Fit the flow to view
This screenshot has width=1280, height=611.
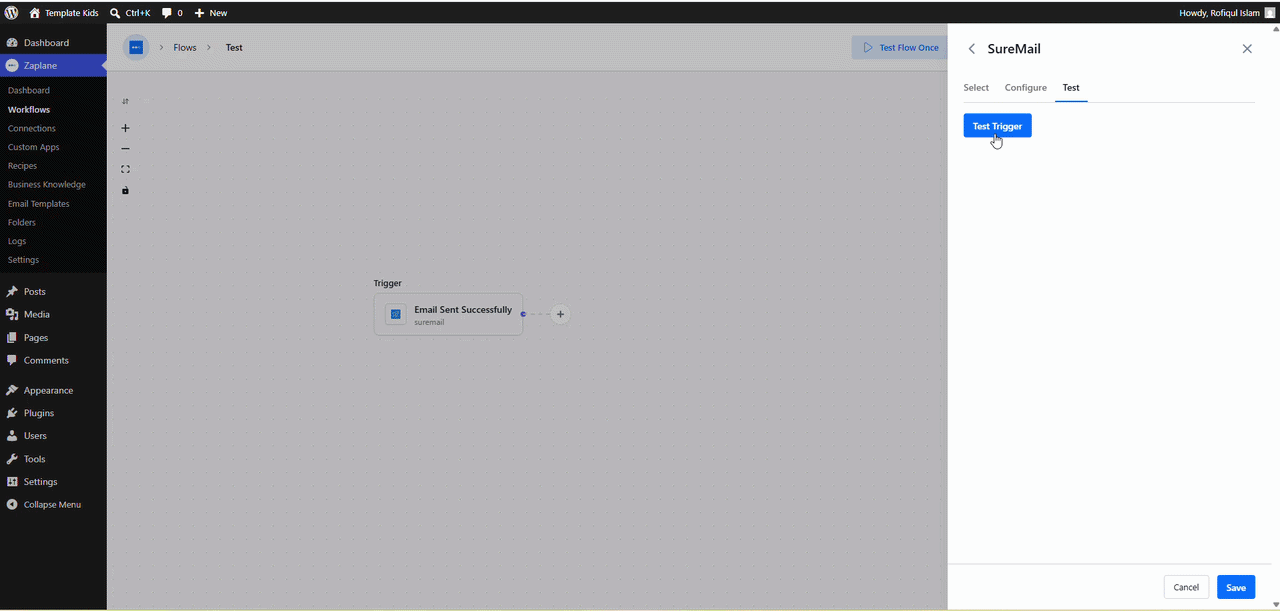[x=125, y=169]
